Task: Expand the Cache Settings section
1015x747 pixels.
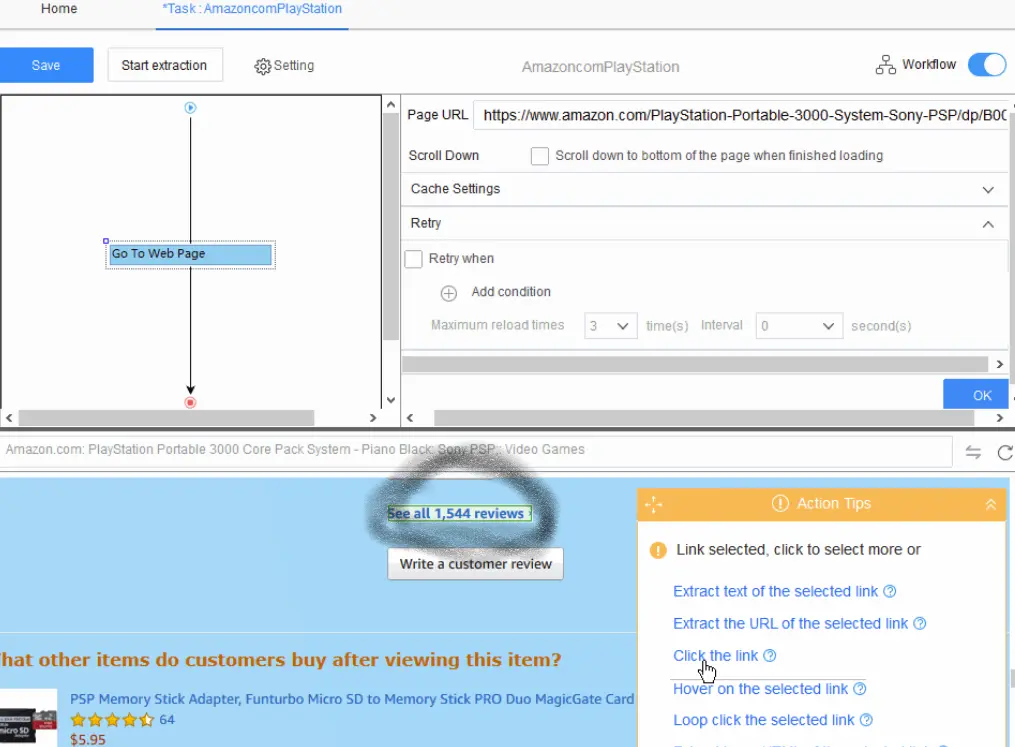Action: [988, 189]
